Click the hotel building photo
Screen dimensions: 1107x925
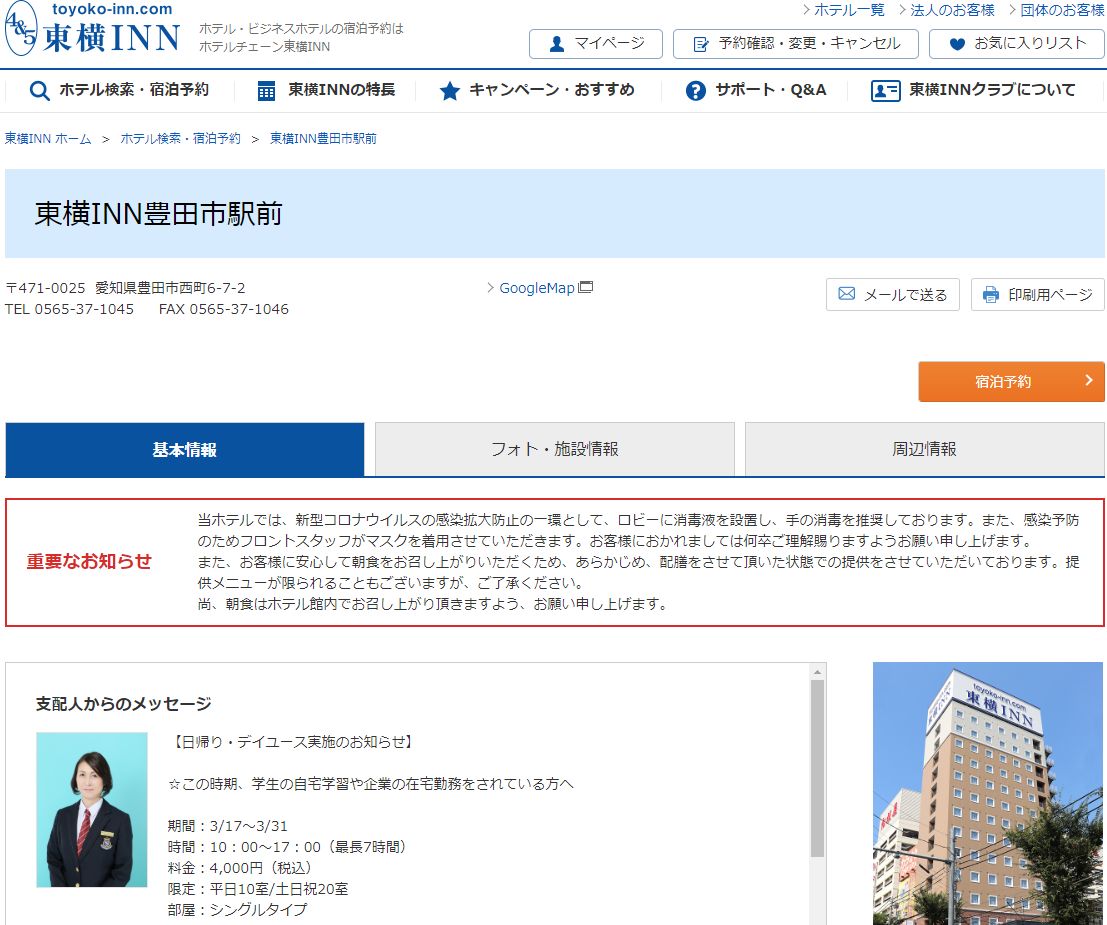pos(988,794)
